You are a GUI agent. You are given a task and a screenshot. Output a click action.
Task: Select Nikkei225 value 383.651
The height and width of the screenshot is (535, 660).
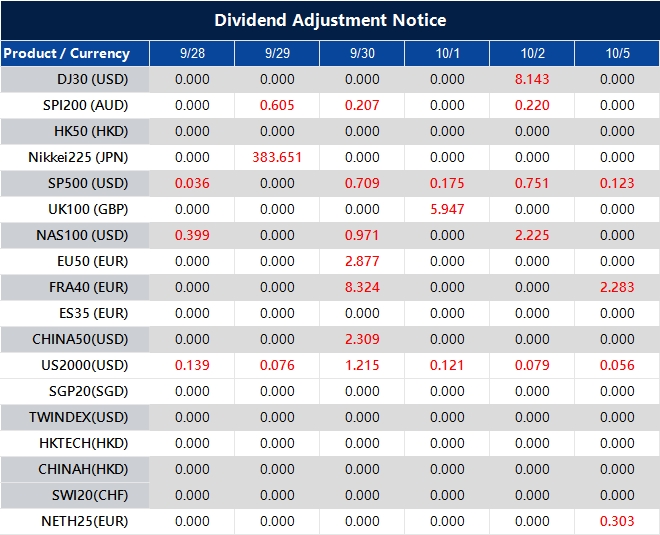point(277,157)
